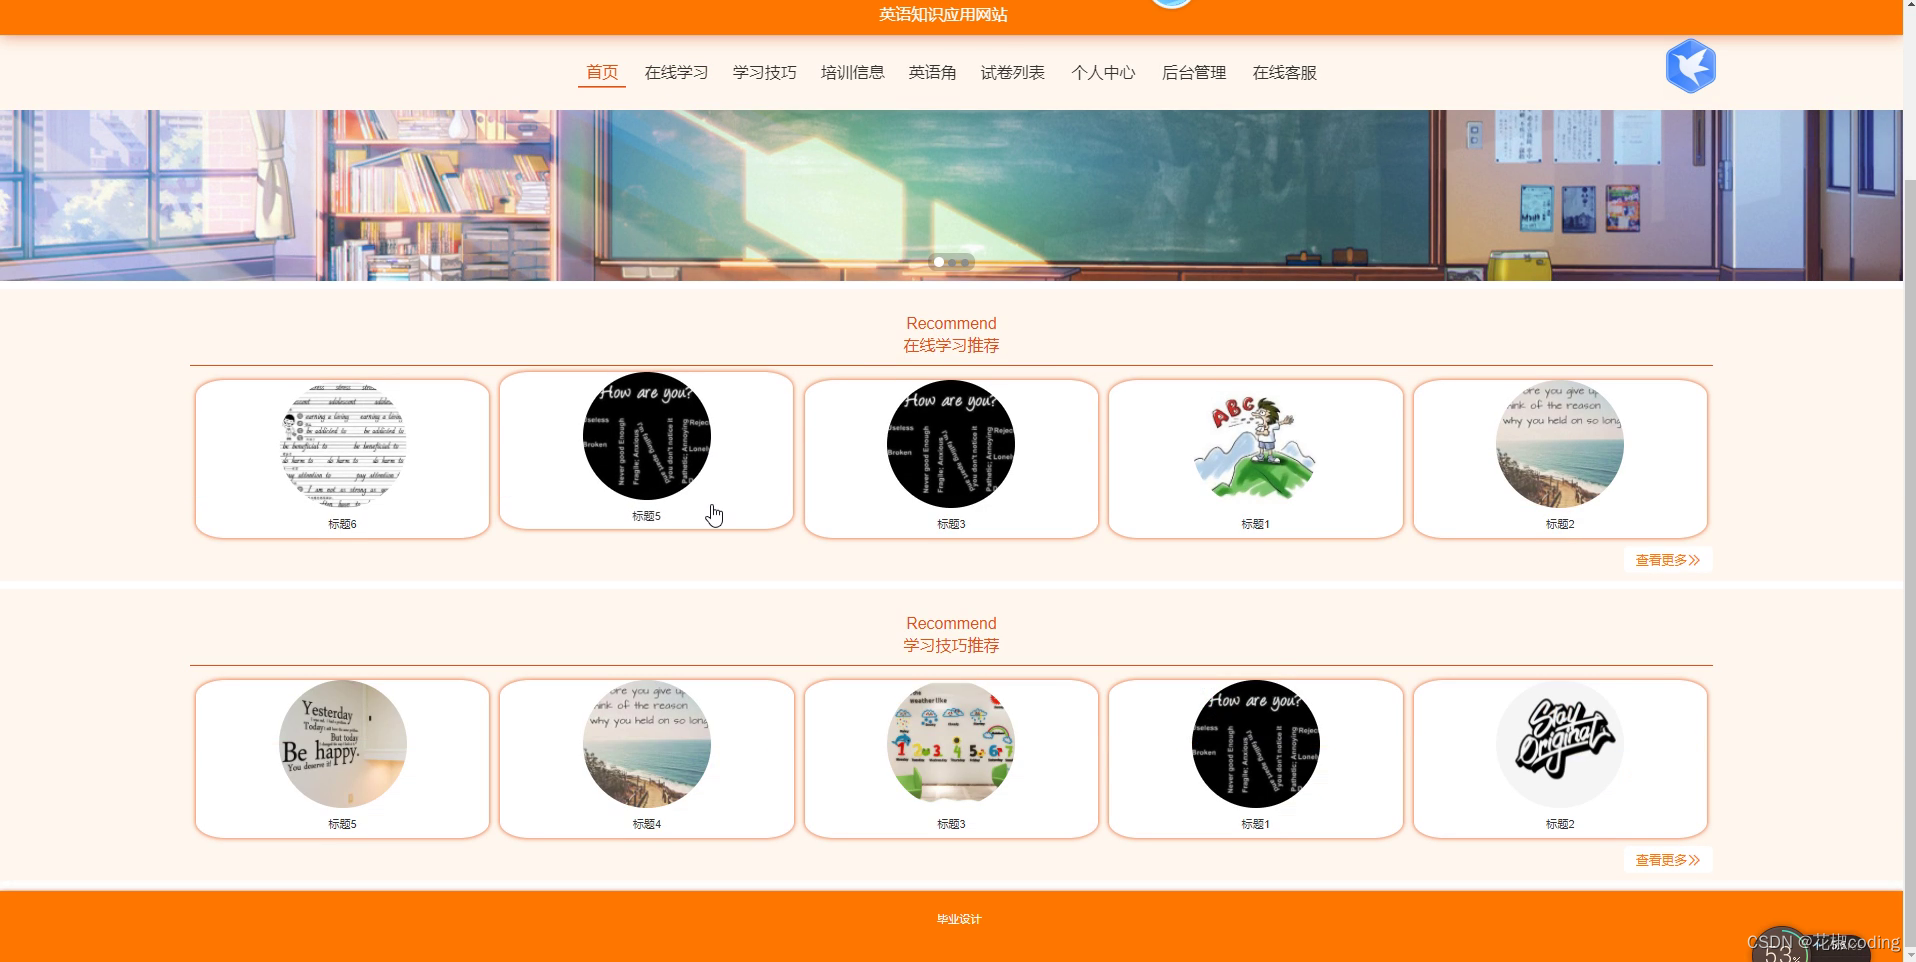The image size is (1916, 962).
Task: Click the small logo icon above the site title
Action: tap(1170, 4)
